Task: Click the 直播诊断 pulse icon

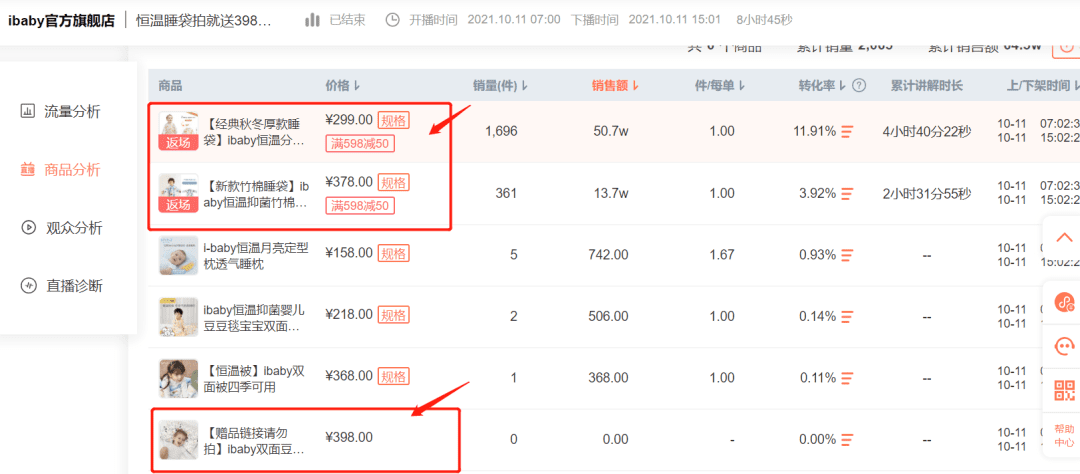Action: (x=28, y=286)
